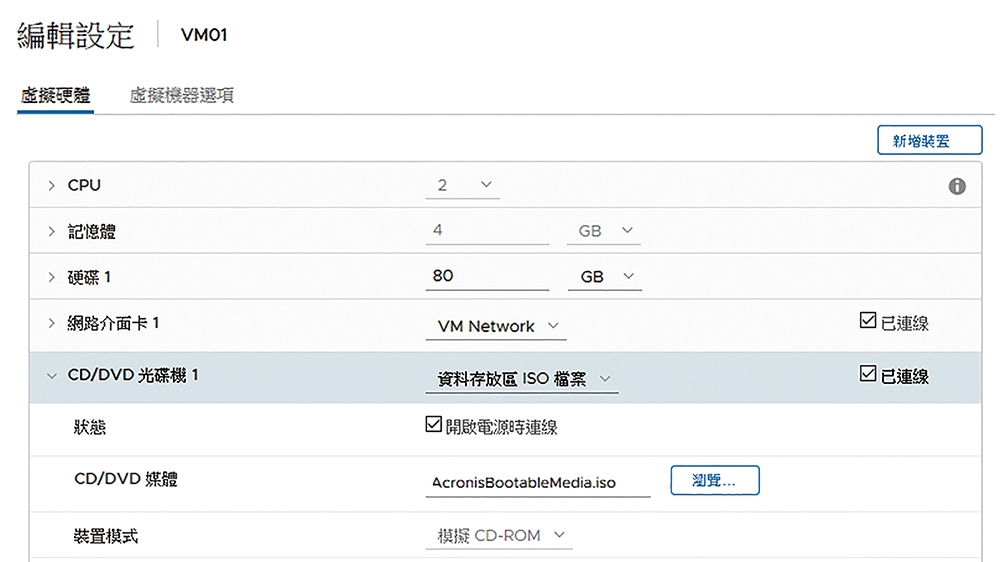Toggle 已連線 checkbox for network adapter
The image size is (1000, 562).
867,320
